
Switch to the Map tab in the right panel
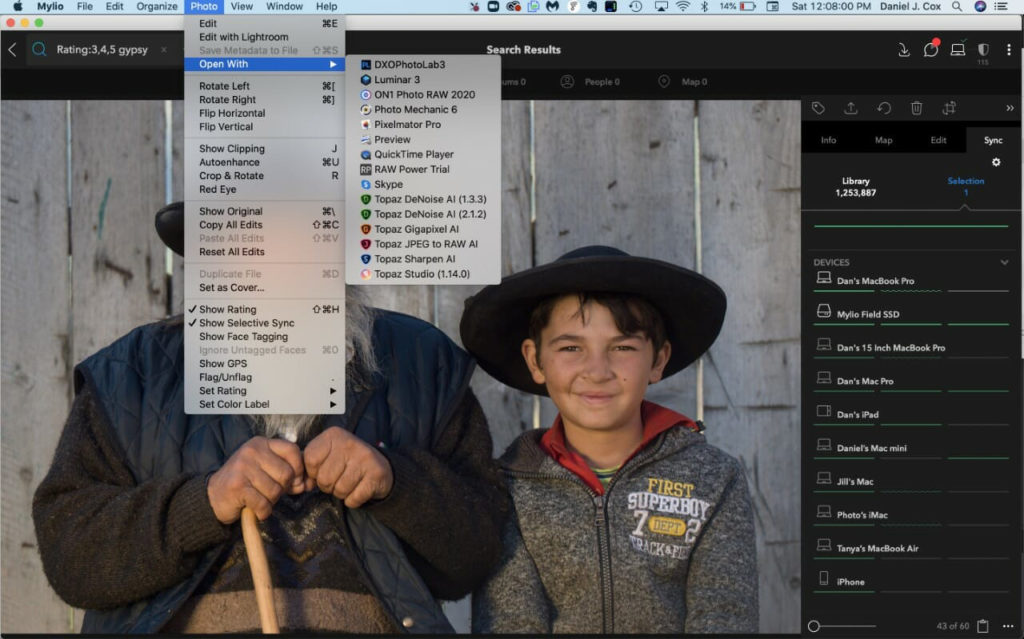883,140
